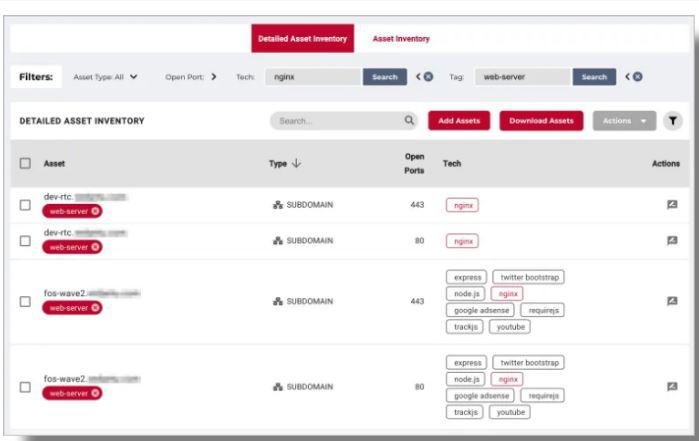Click the Tech filter field containing nginx
Screen dimensions: 699x441
click(x=312, y=77)
